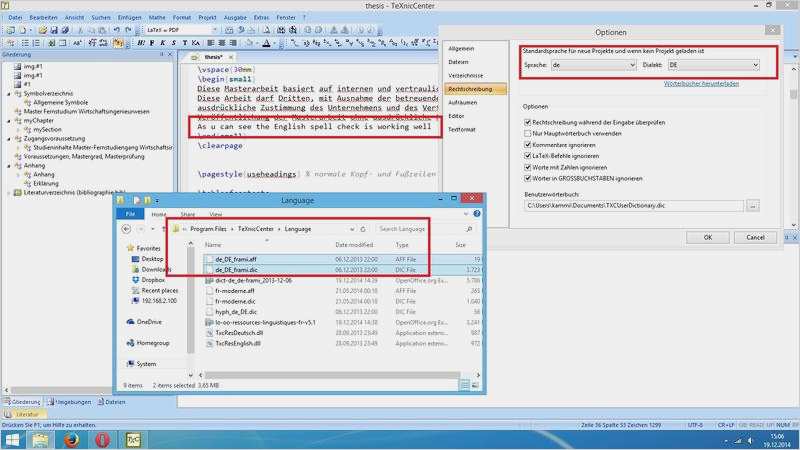Click the OK button in Optionen
The width and height of the screenshot is (800, 450).
click(x=708, y=237)
